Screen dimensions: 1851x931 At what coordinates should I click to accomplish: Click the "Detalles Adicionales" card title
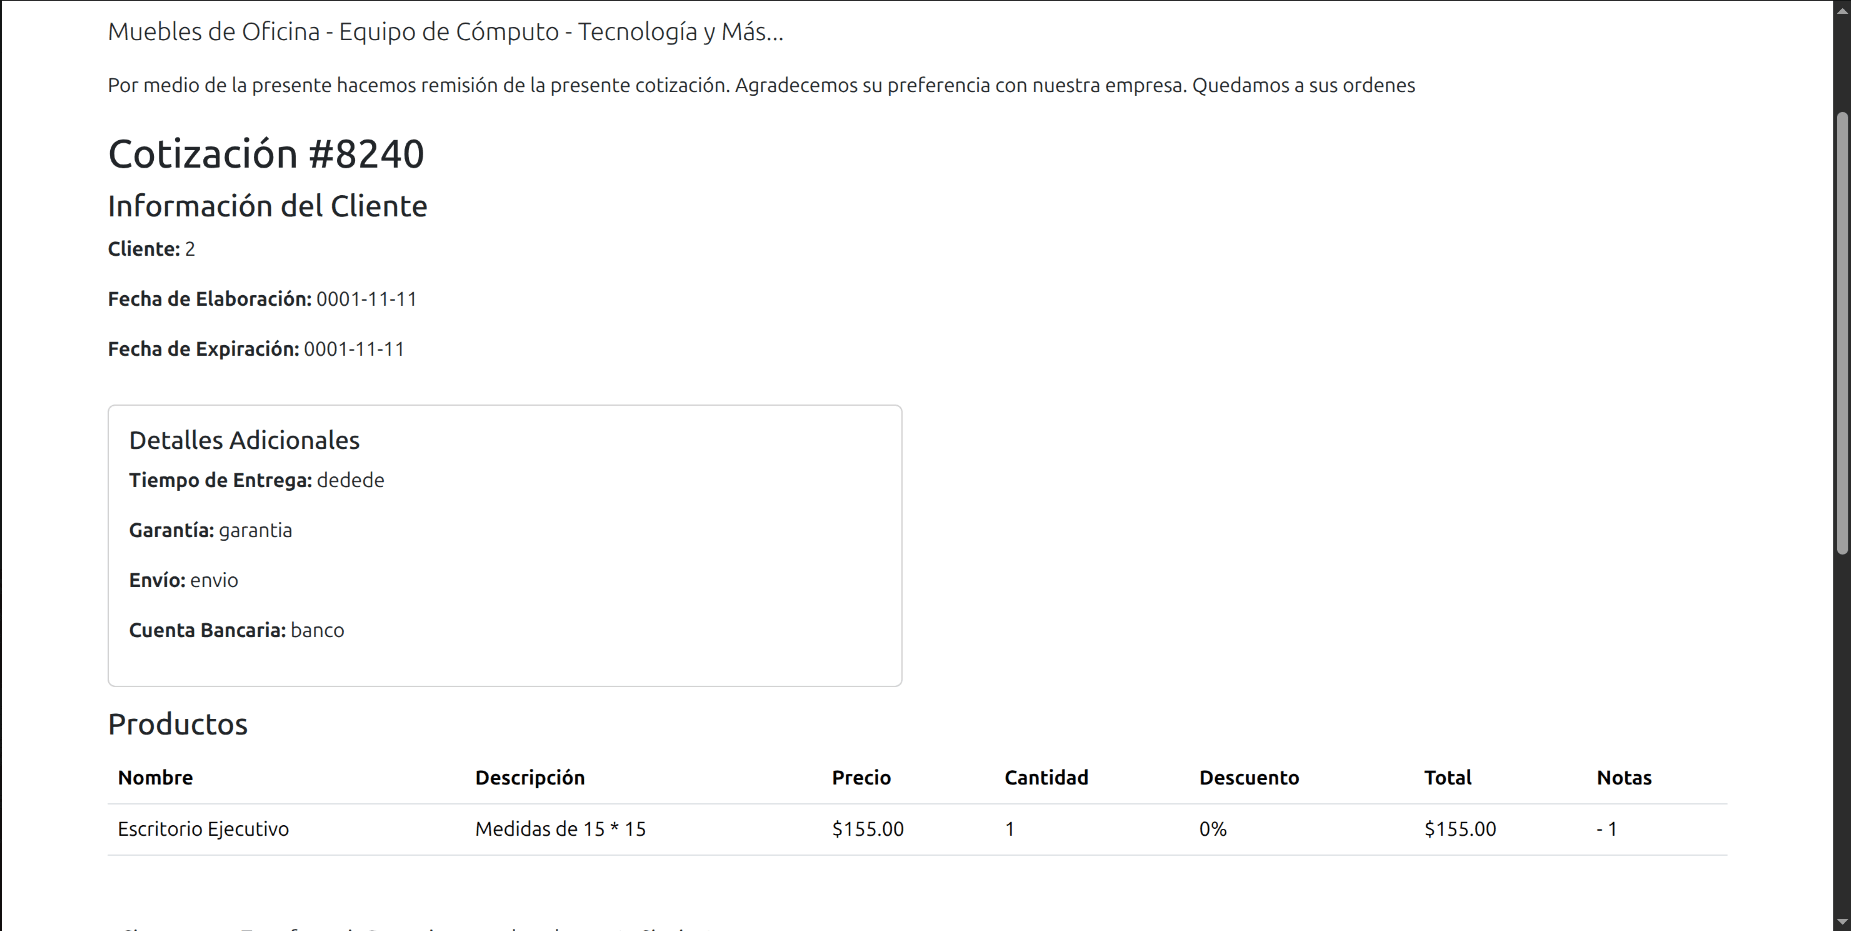(244, 440)
